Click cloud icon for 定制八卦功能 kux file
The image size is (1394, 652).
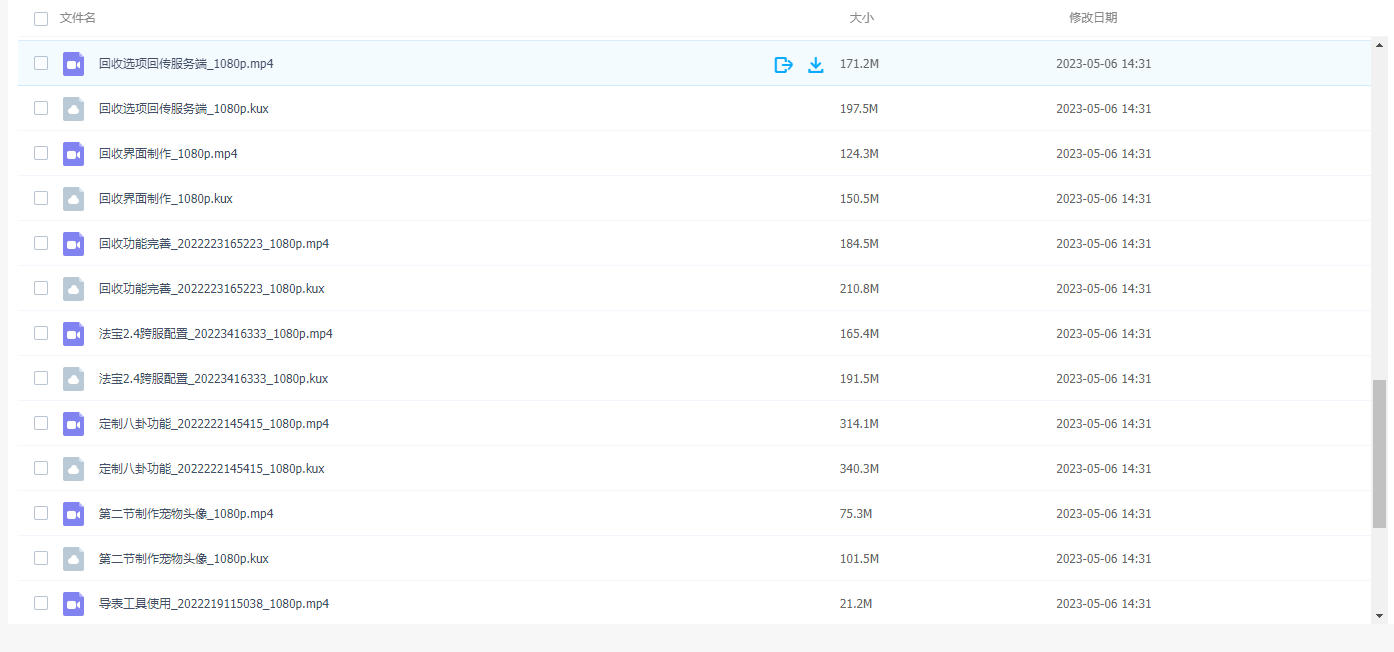point(73,469)
